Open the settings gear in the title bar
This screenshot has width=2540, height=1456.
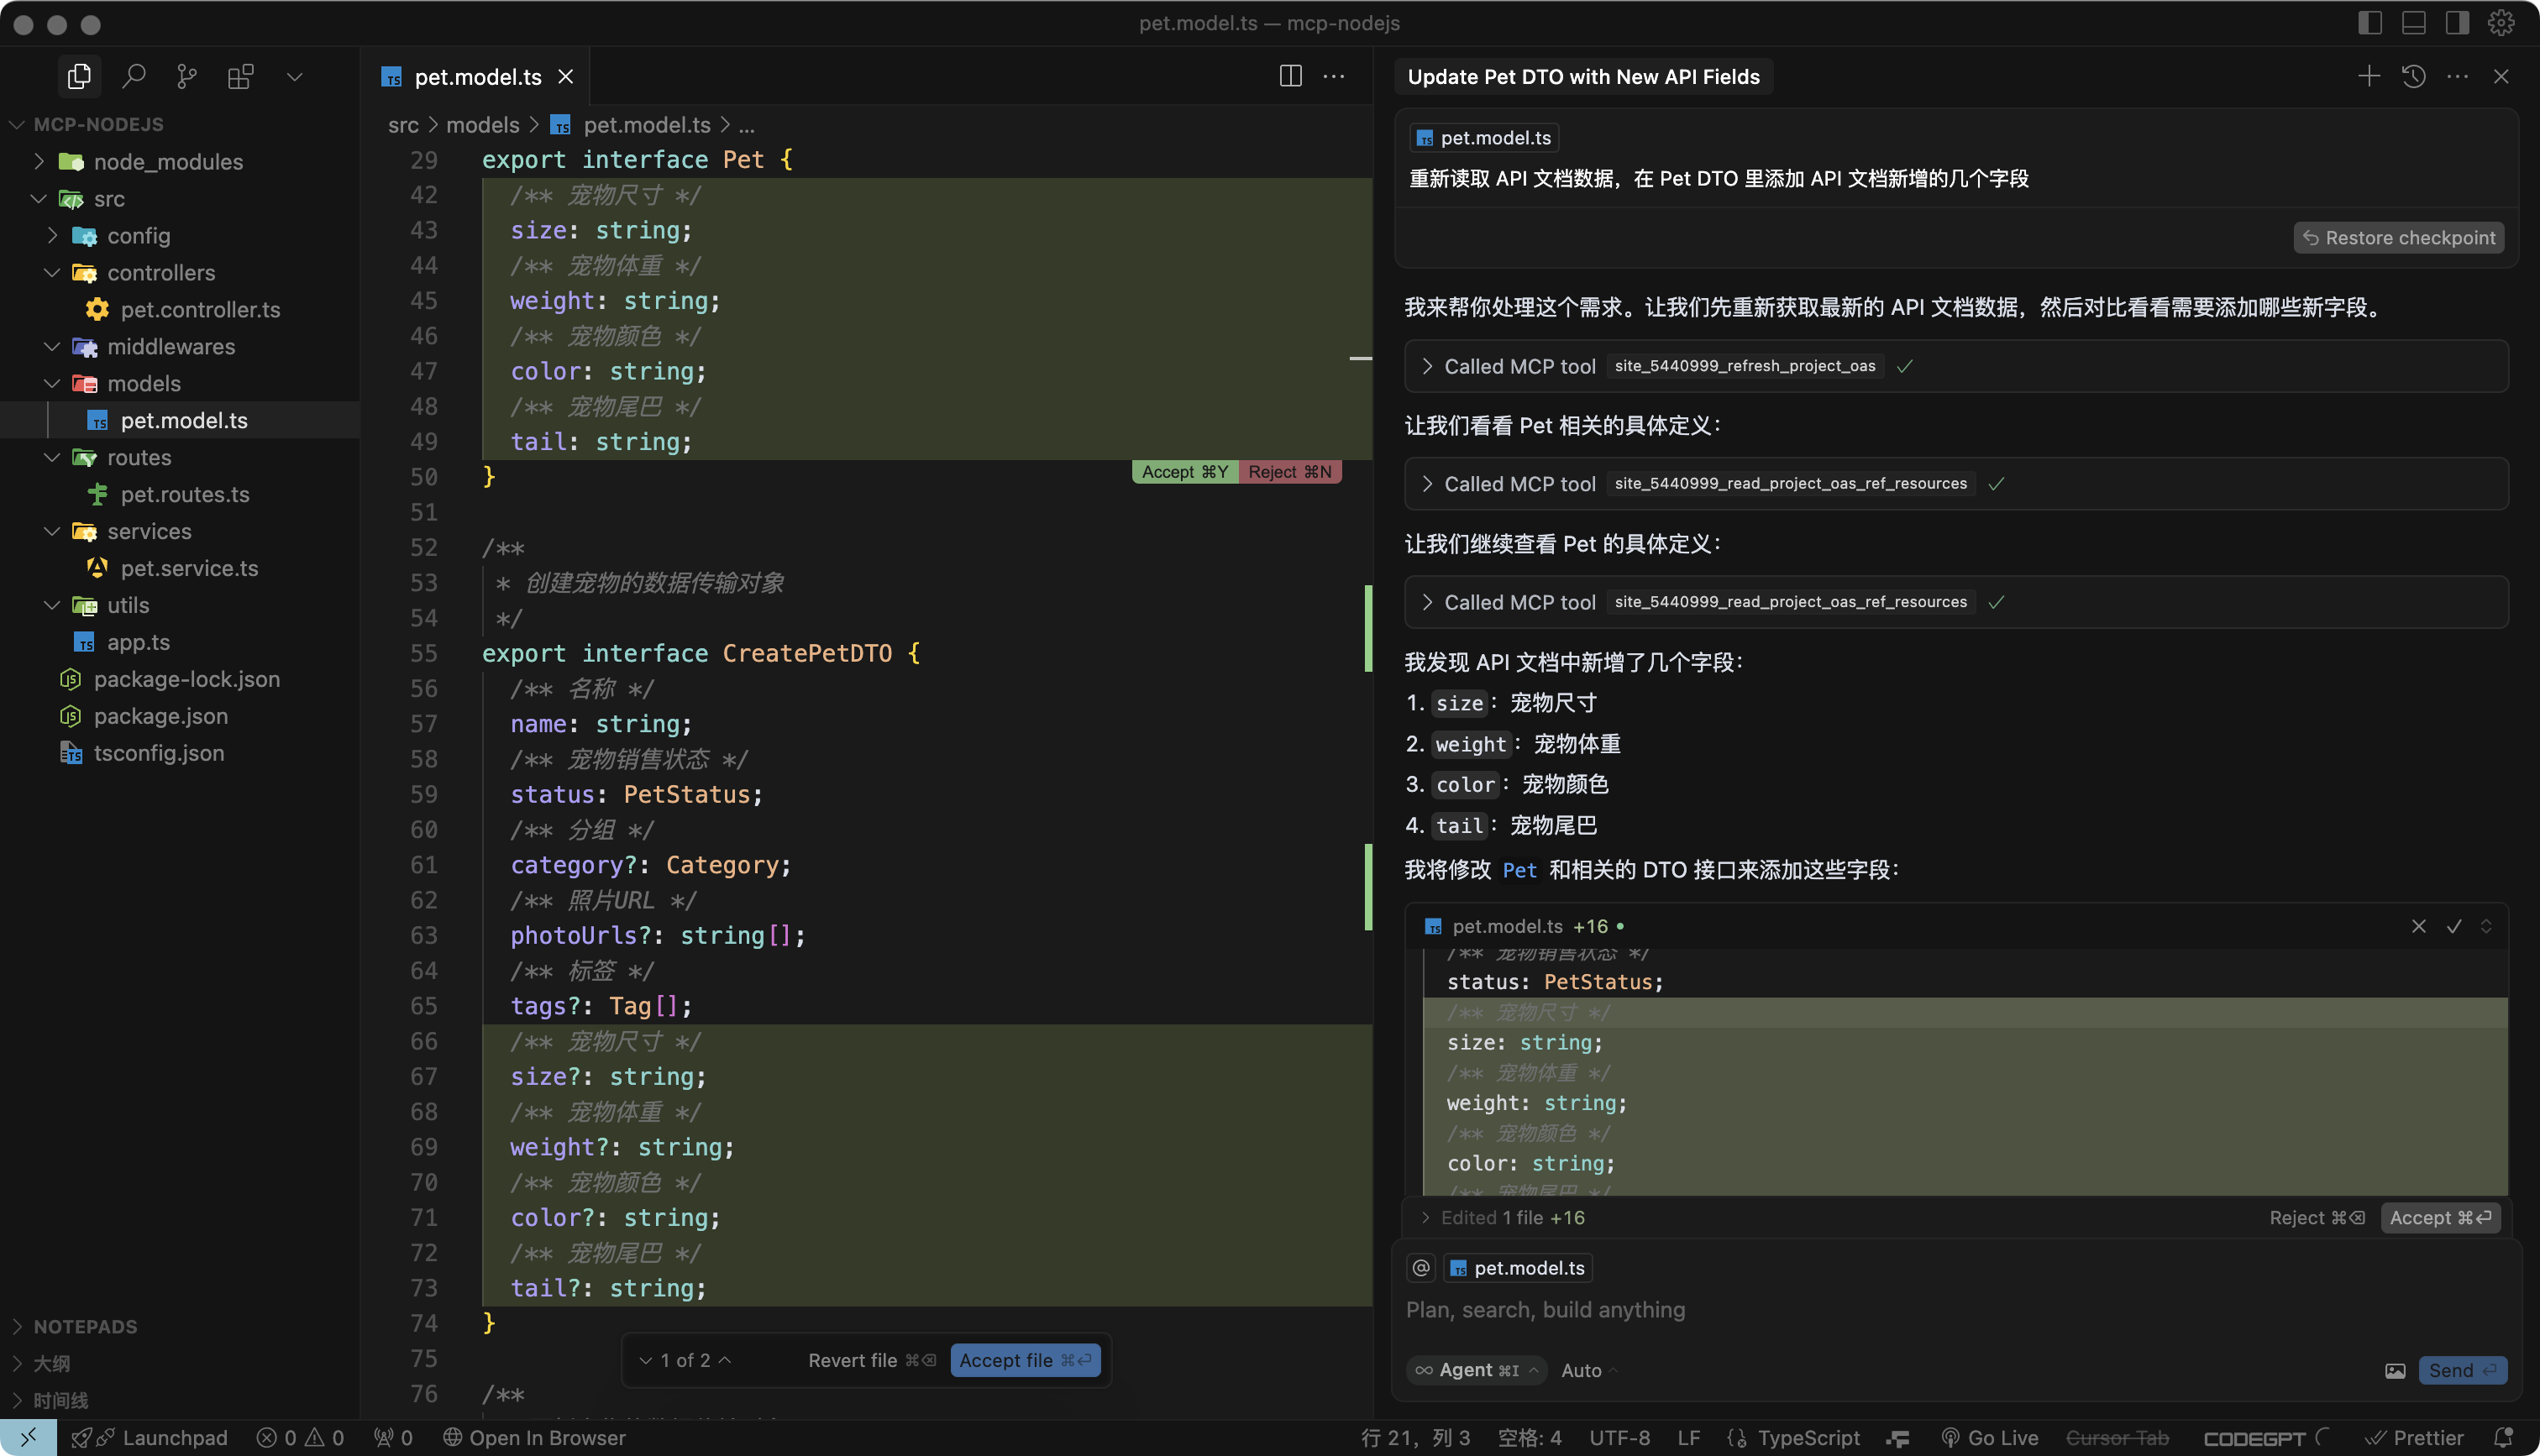[2501, 22]
